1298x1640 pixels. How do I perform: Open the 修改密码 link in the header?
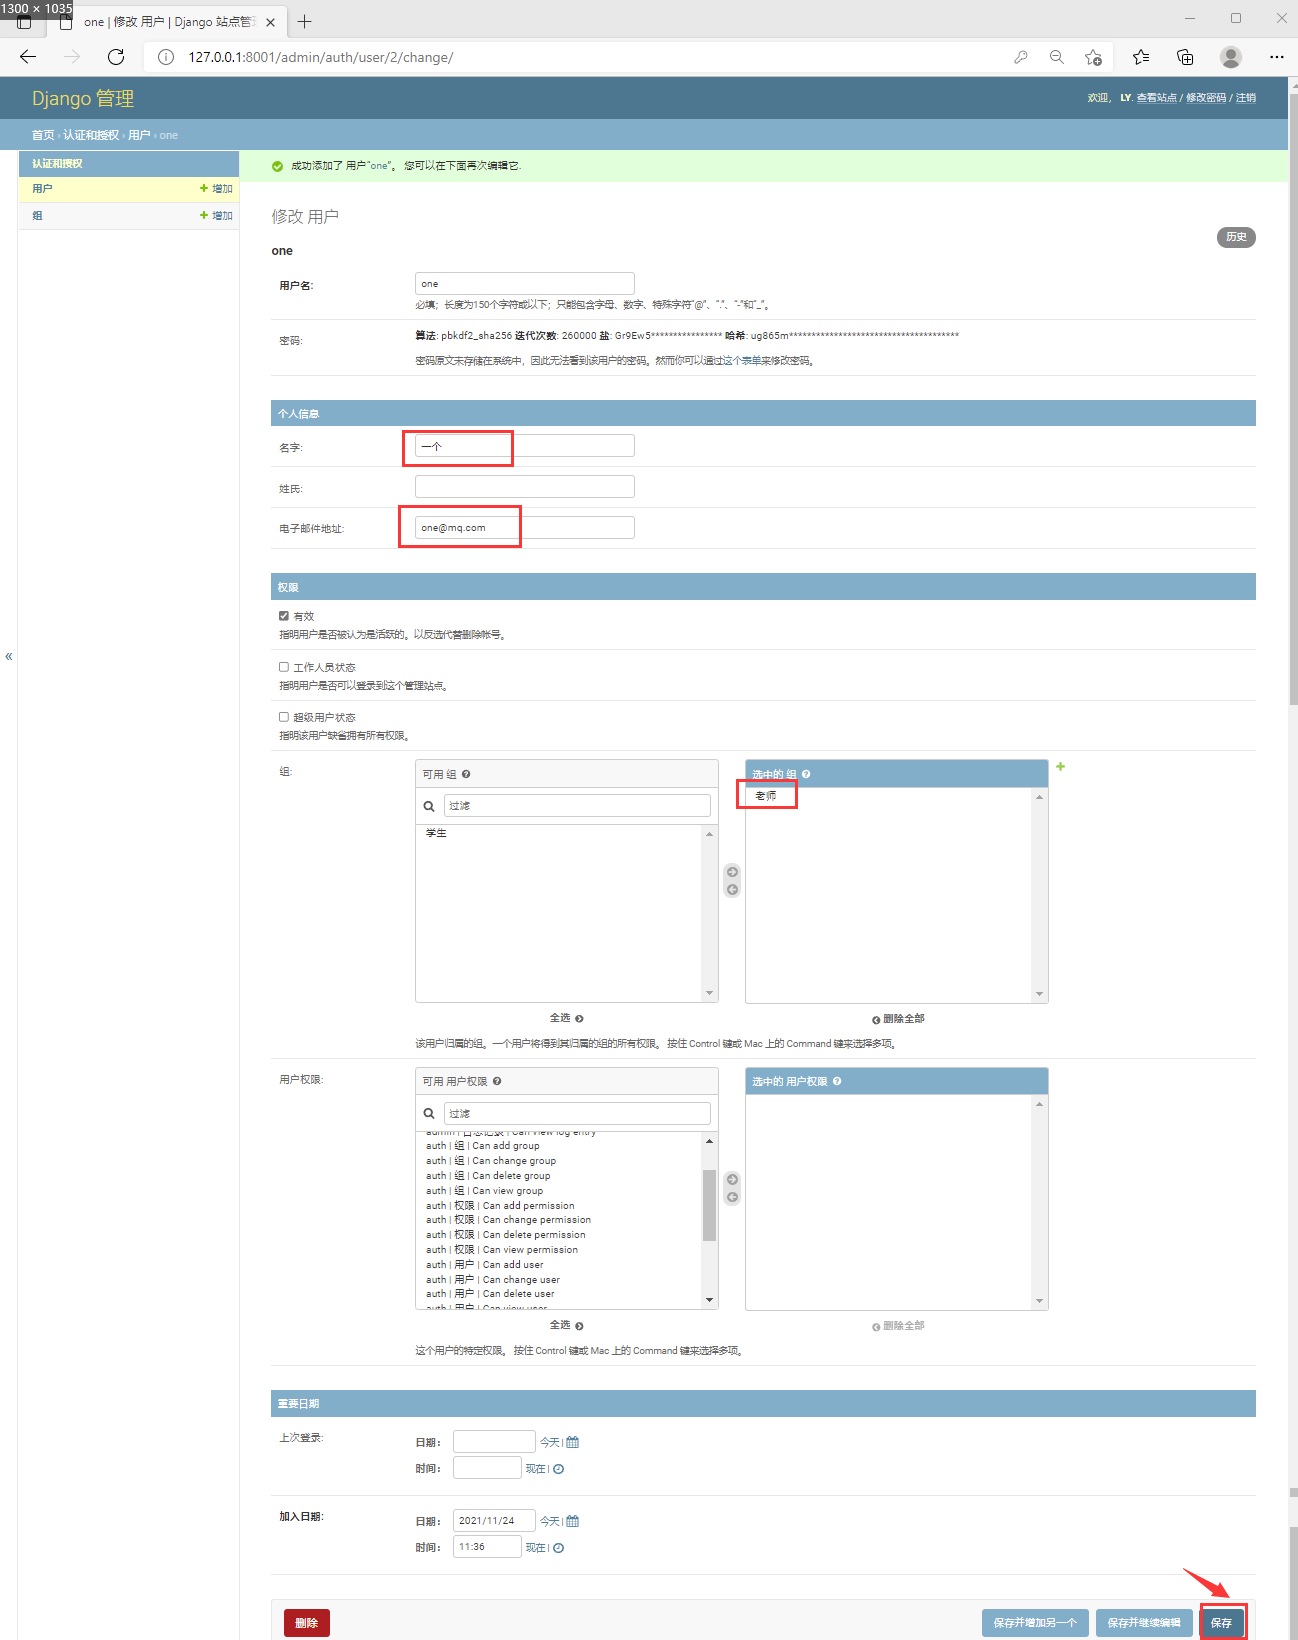click(1206, 98)
